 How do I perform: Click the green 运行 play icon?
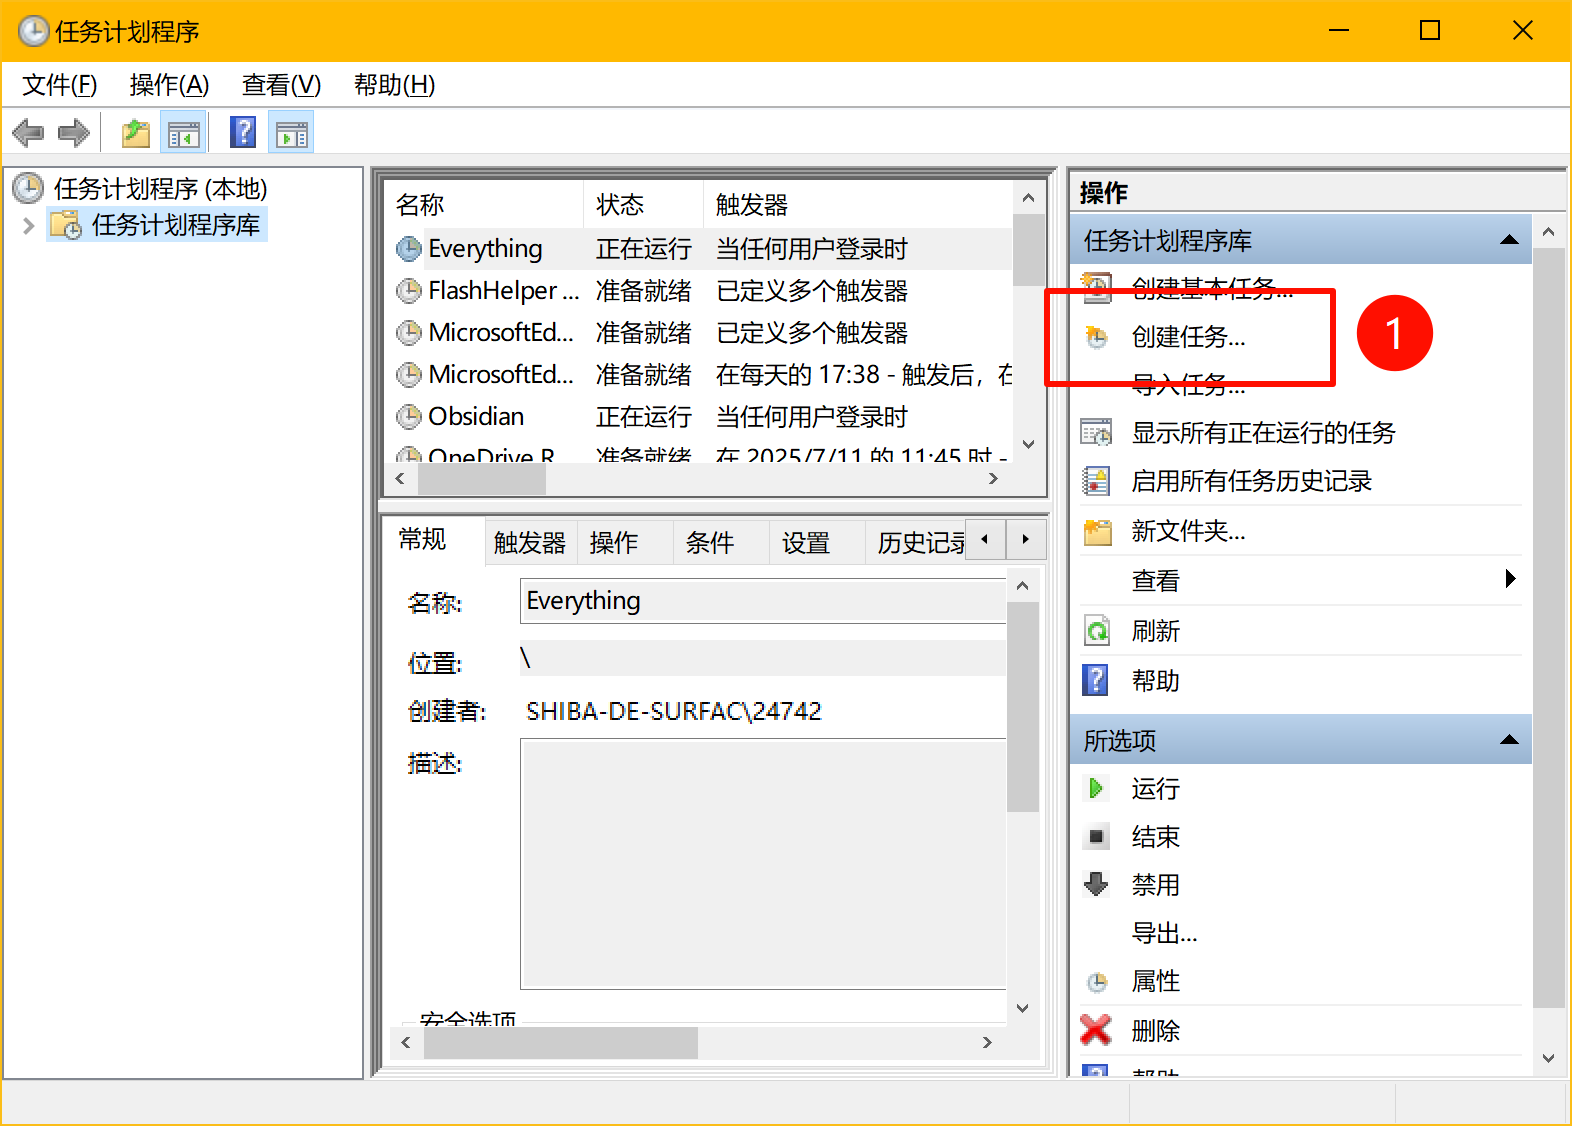[x=1096, y=789]
